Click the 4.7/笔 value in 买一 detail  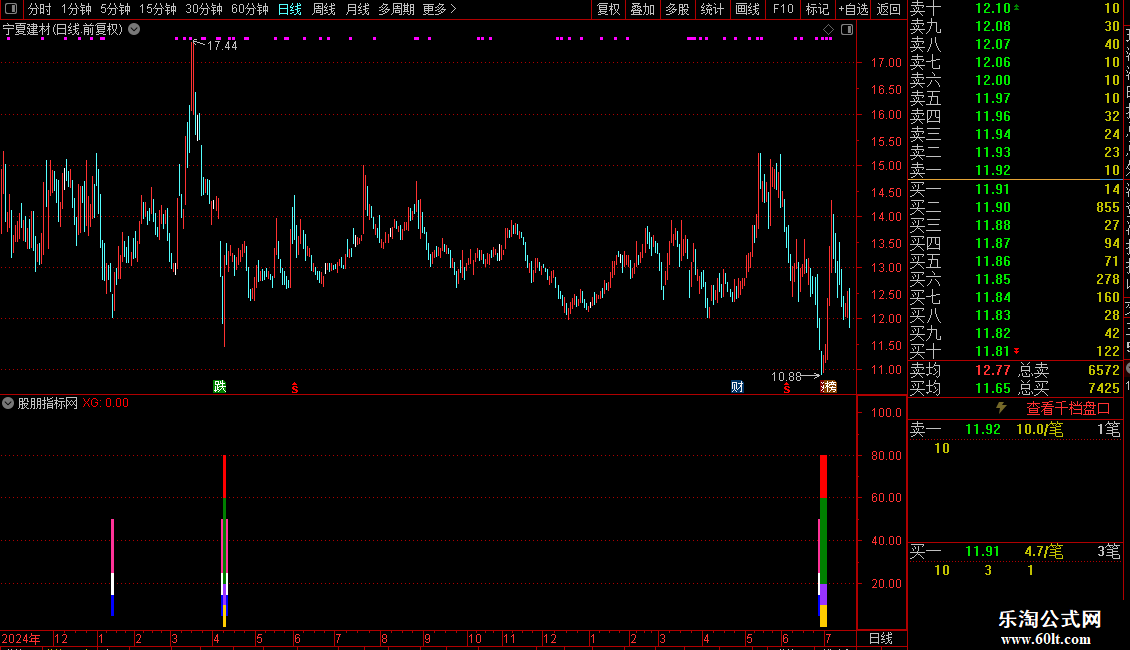pyautogui.click(x=1044, y=551)
